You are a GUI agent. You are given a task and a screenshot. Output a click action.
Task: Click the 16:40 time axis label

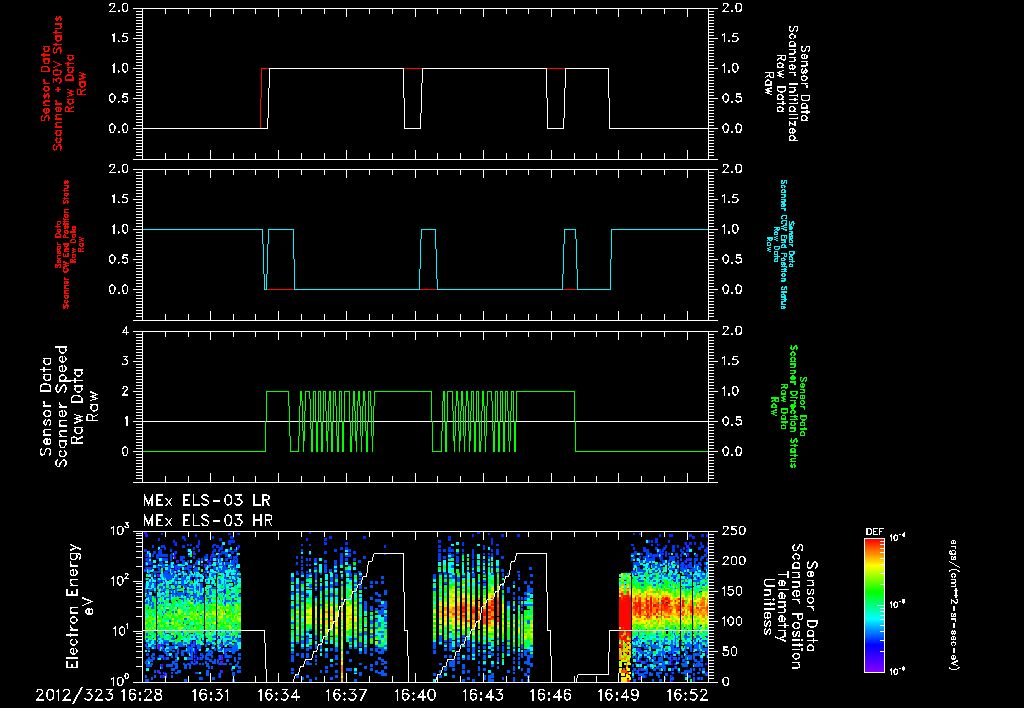415,696
